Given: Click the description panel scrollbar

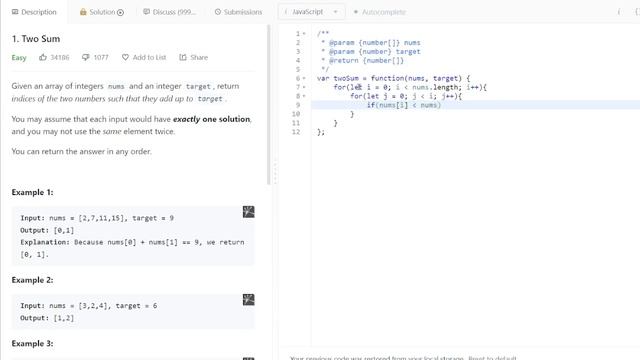Looking at the screenshot, I should point(269,105).
